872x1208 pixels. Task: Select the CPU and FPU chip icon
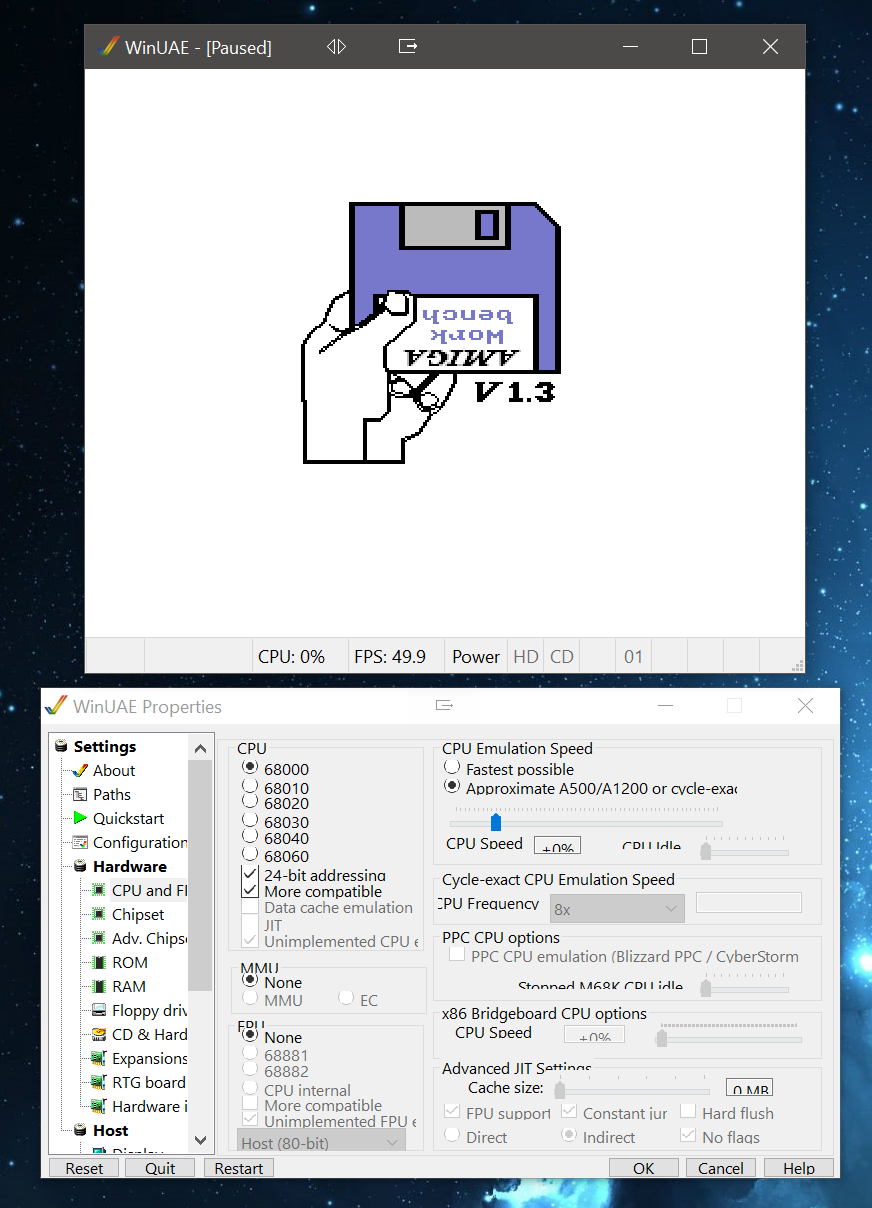[99, 890]
